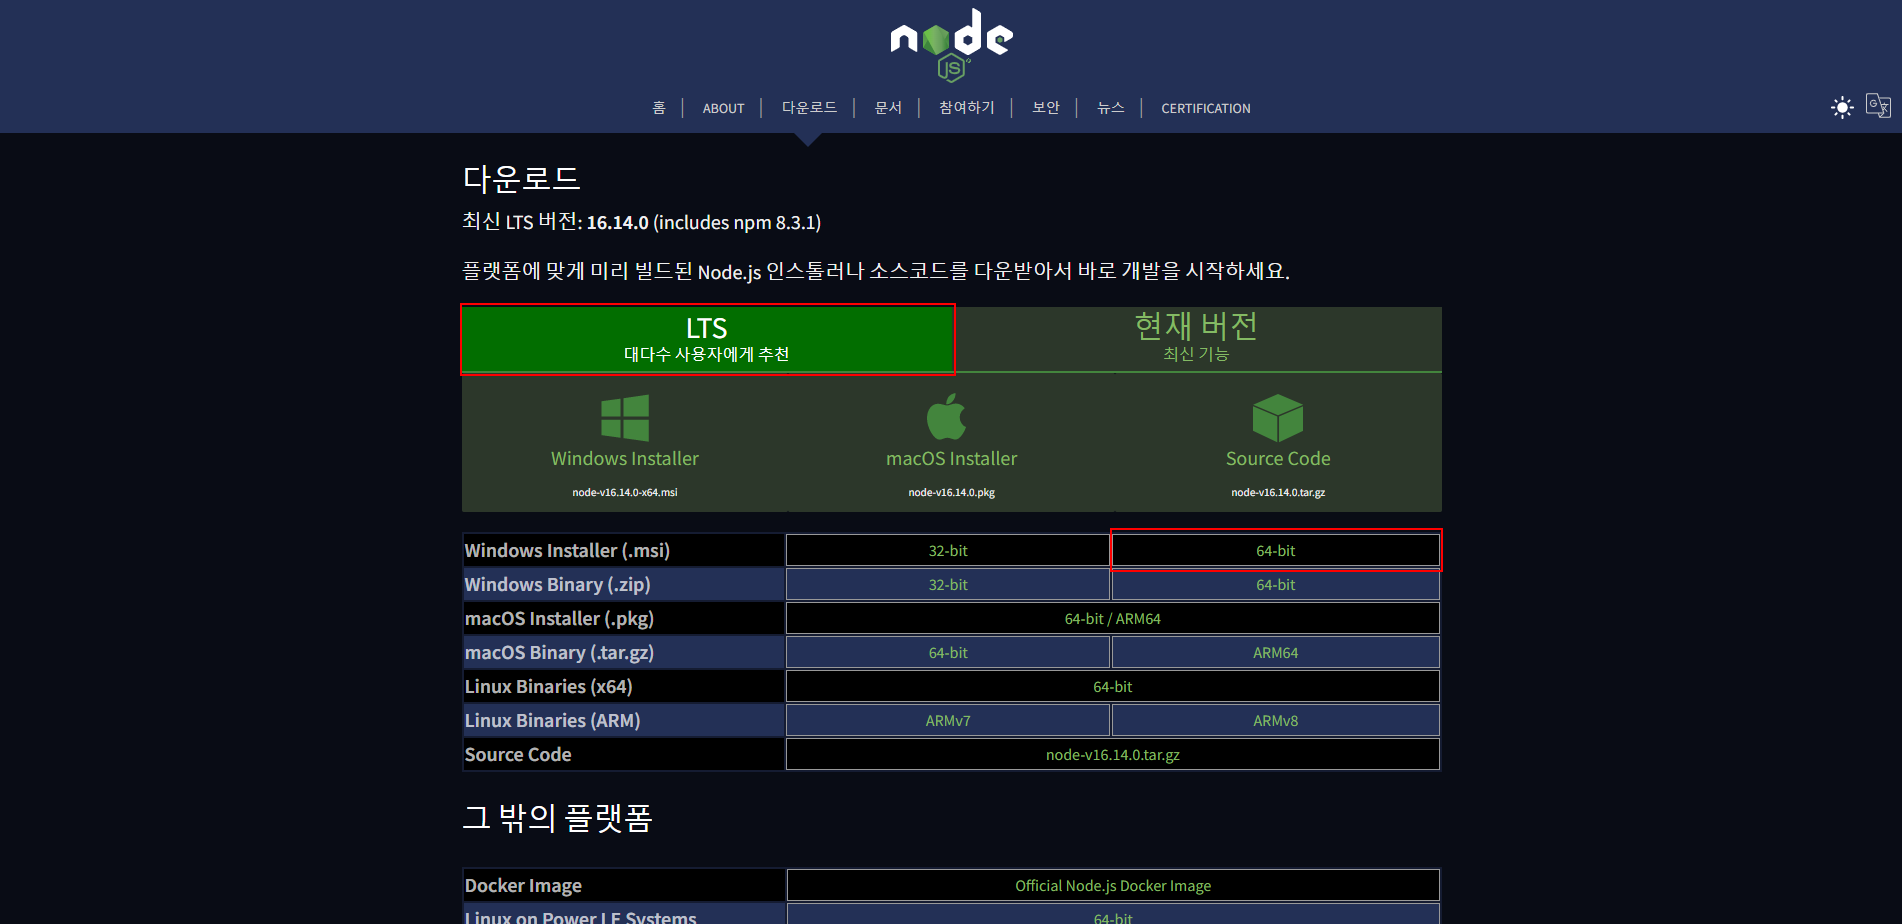The width and height of the screenshot is (1902, 924).
Task: Click the Node.js logo in the header
Action: coord(951,45)
